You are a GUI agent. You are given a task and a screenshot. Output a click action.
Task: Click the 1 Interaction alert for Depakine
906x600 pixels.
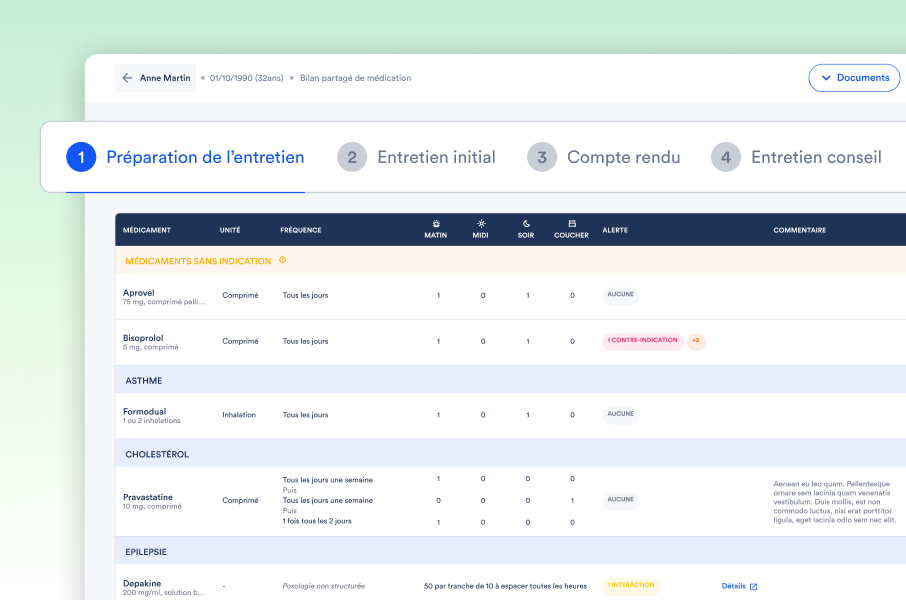(631, 586)
